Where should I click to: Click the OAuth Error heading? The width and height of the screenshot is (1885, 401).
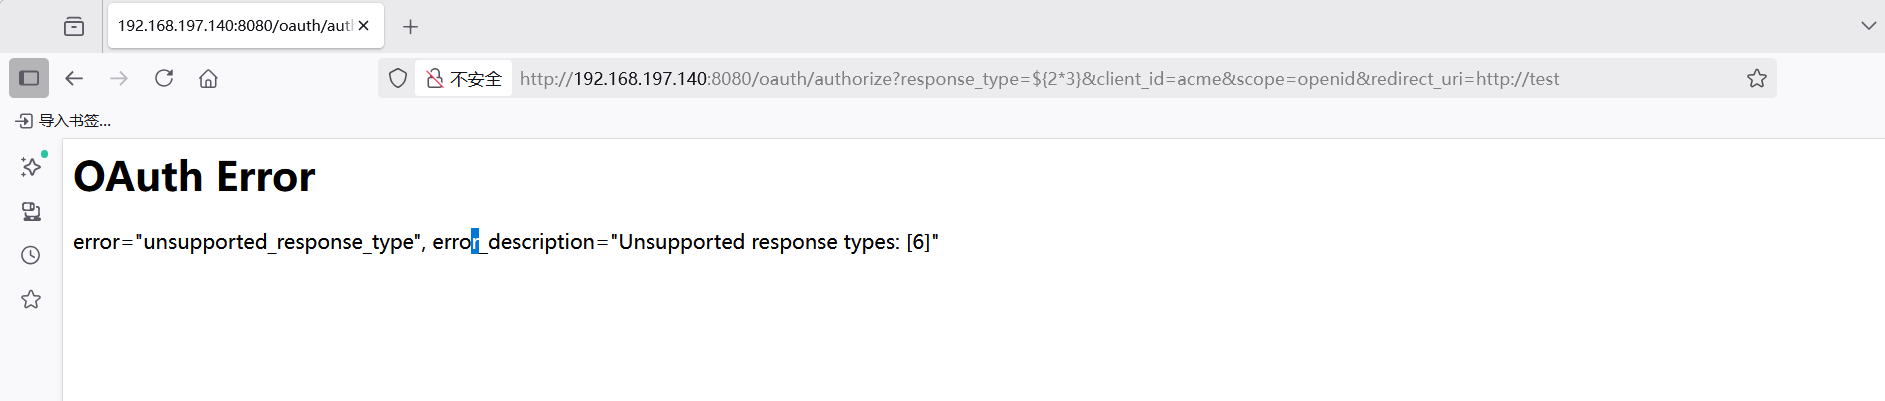[194, 177]
